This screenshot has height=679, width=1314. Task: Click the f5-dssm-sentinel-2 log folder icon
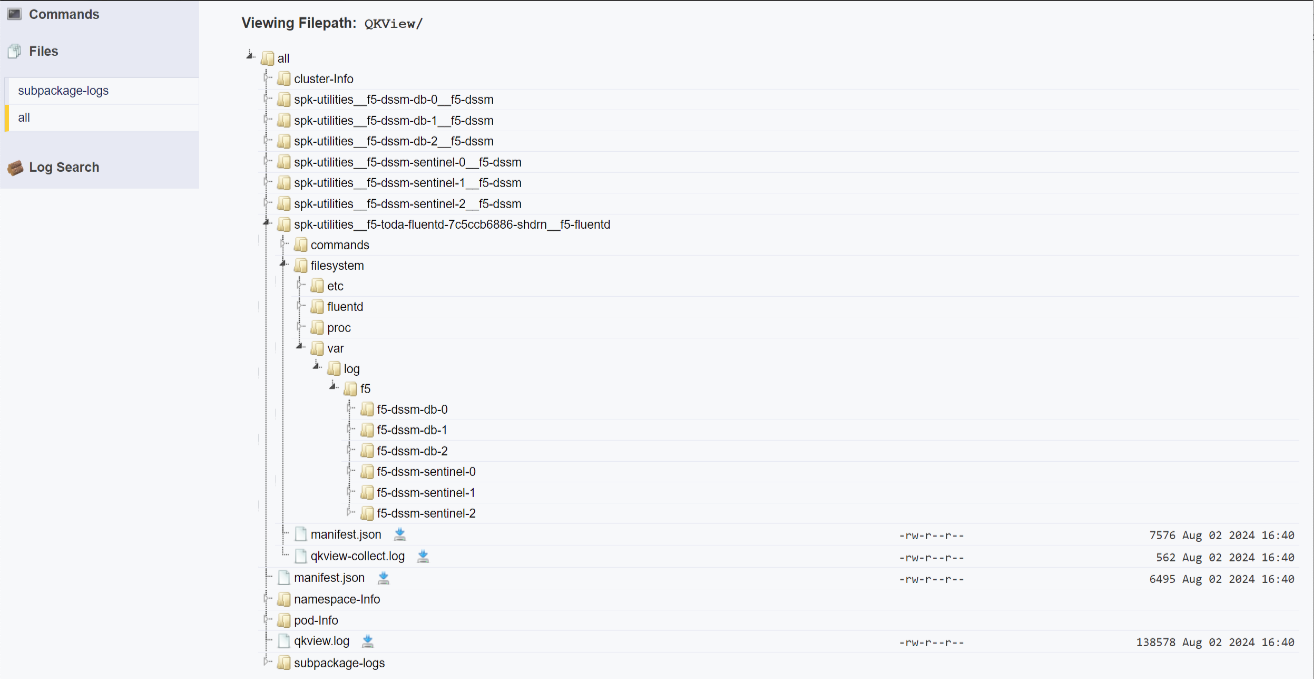click(x=367, y=514)
